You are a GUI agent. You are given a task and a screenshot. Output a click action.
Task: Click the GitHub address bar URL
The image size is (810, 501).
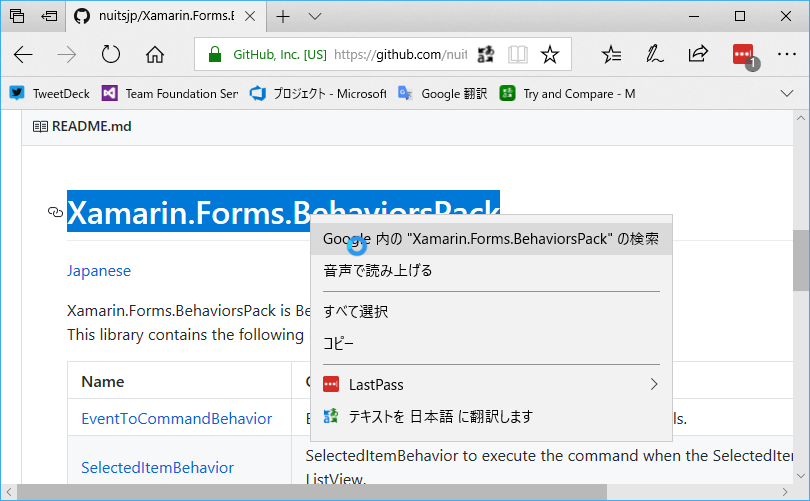(x=400, y=54)
